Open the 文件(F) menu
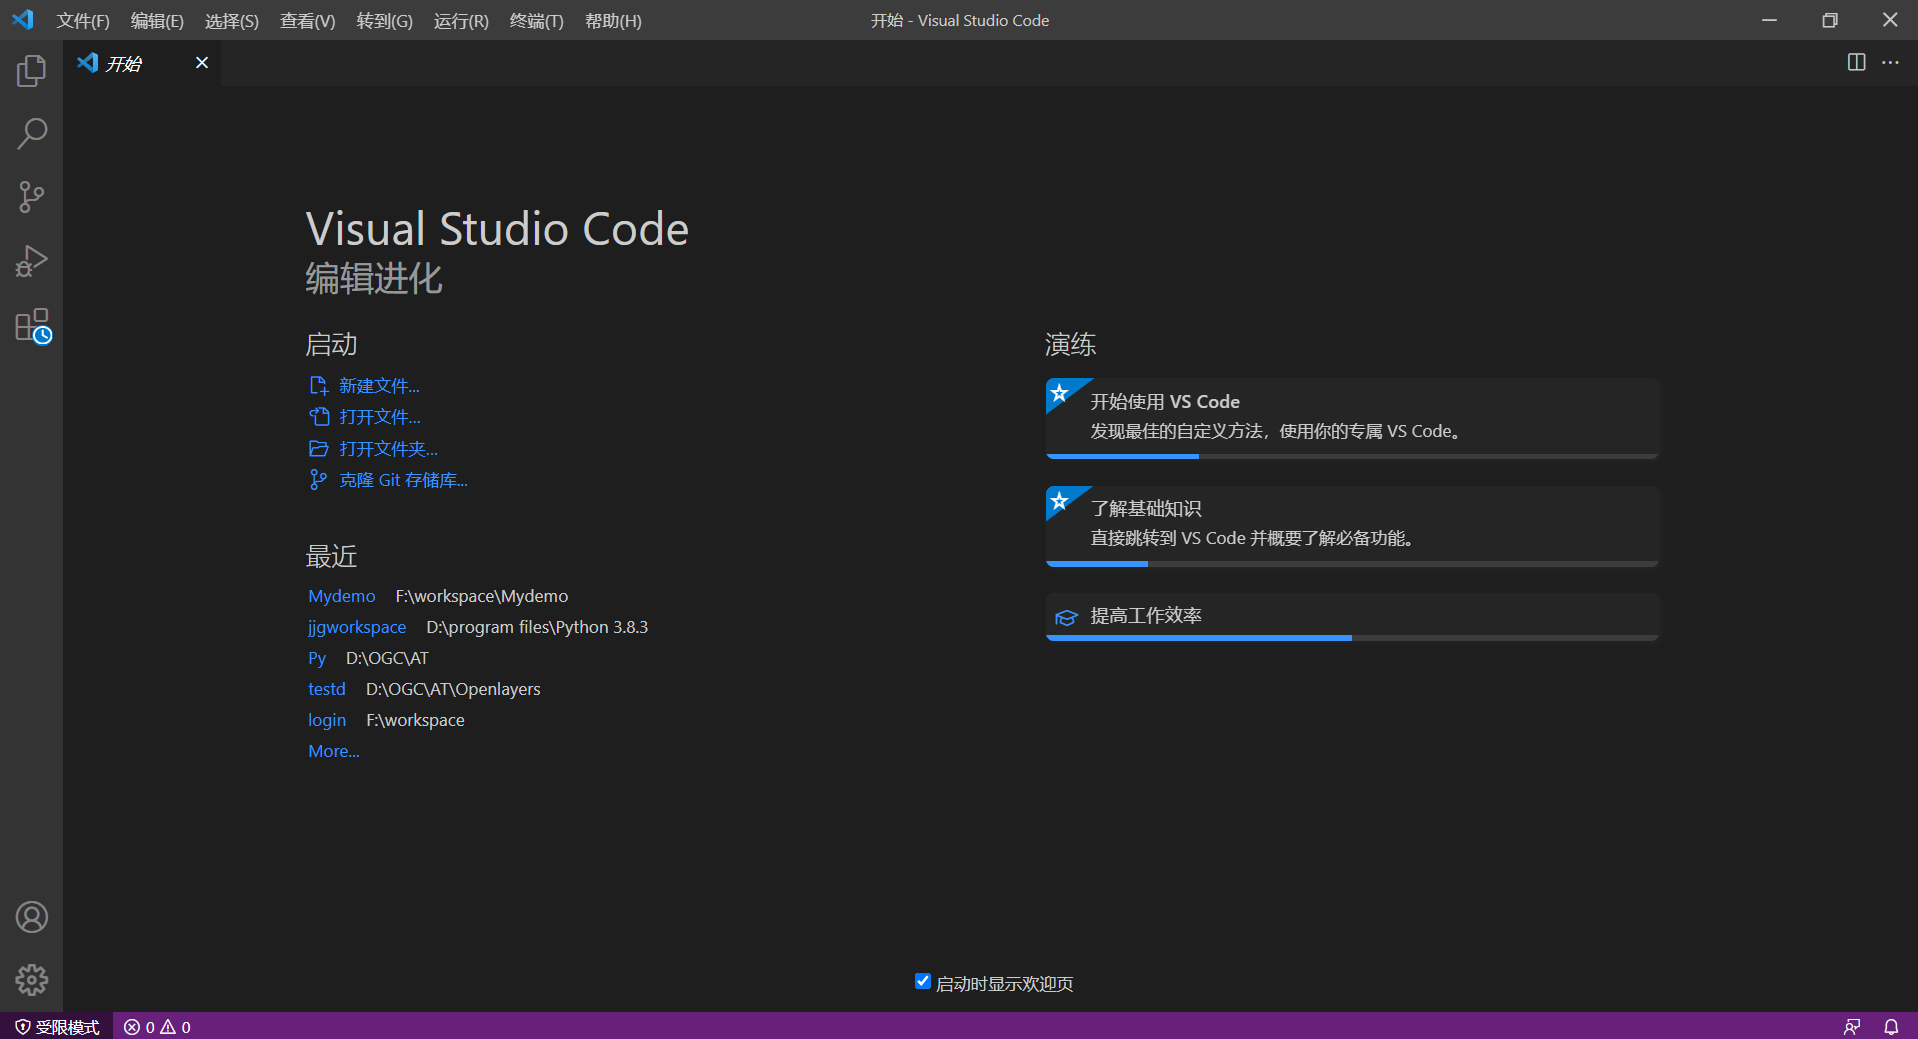This screenshot has width=1918, height=1039. pos(83,21)
